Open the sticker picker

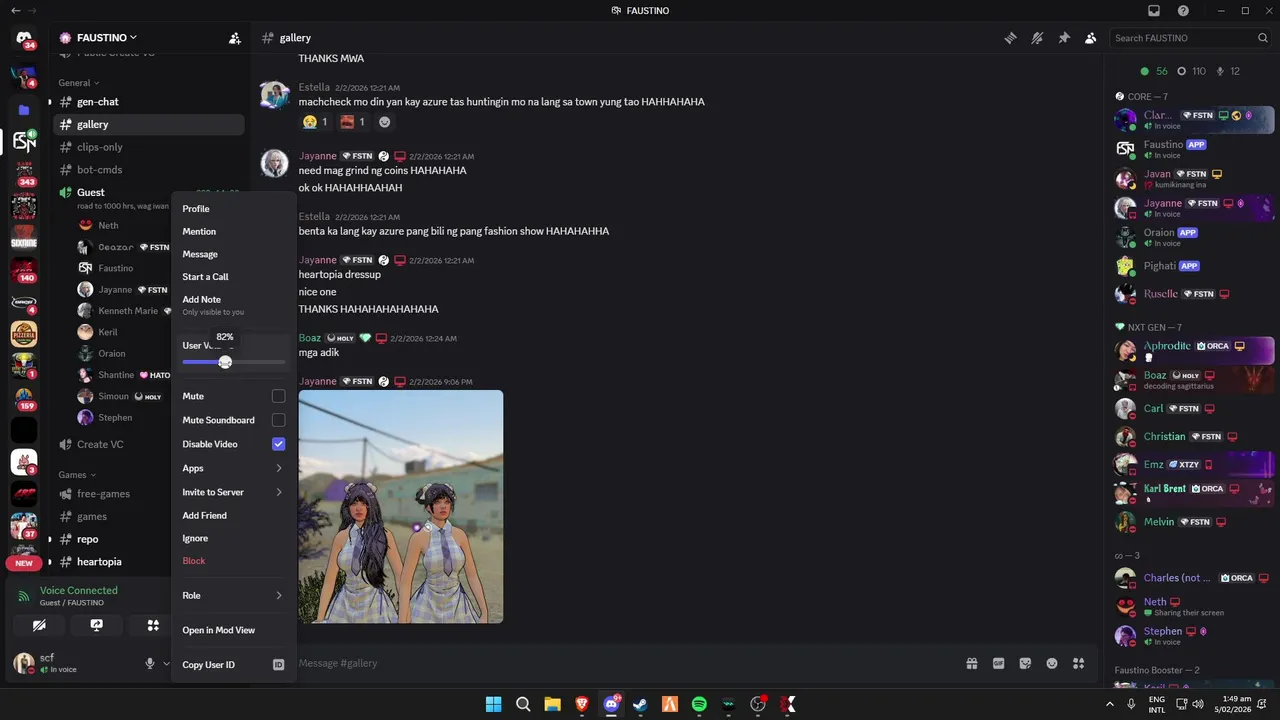coord(1025,663)
